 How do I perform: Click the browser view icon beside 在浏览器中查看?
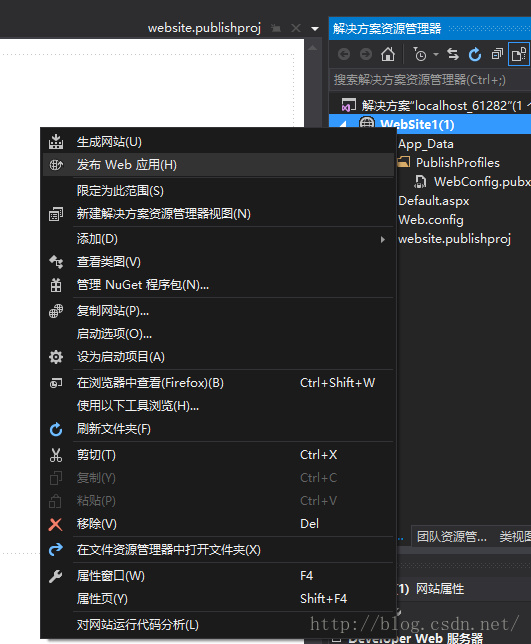[56, 383]
